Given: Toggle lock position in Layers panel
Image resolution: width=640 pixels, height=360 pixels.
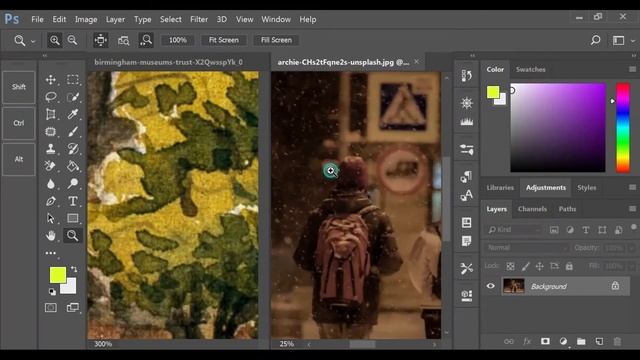Looking at the screenshot, I should pos(540,267).
